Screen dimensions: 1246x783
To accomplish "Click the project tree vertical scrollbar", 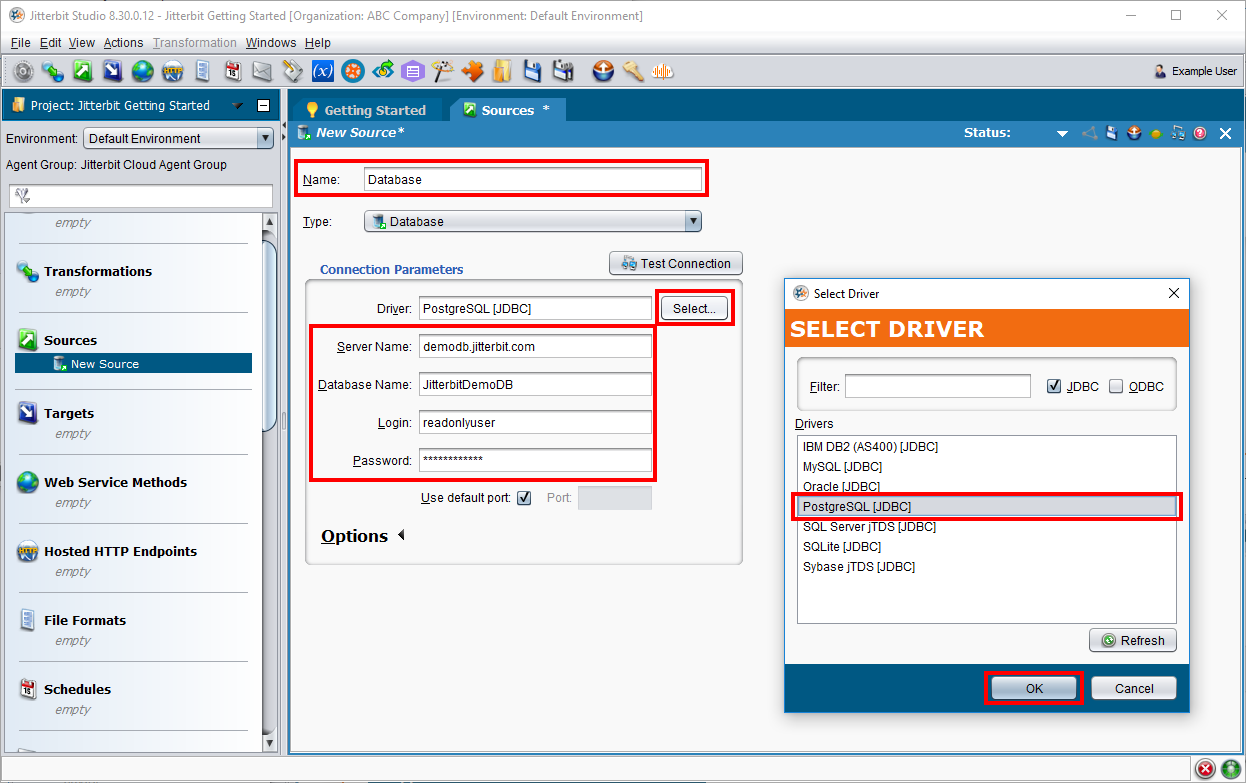I will (x=269, y=330).
